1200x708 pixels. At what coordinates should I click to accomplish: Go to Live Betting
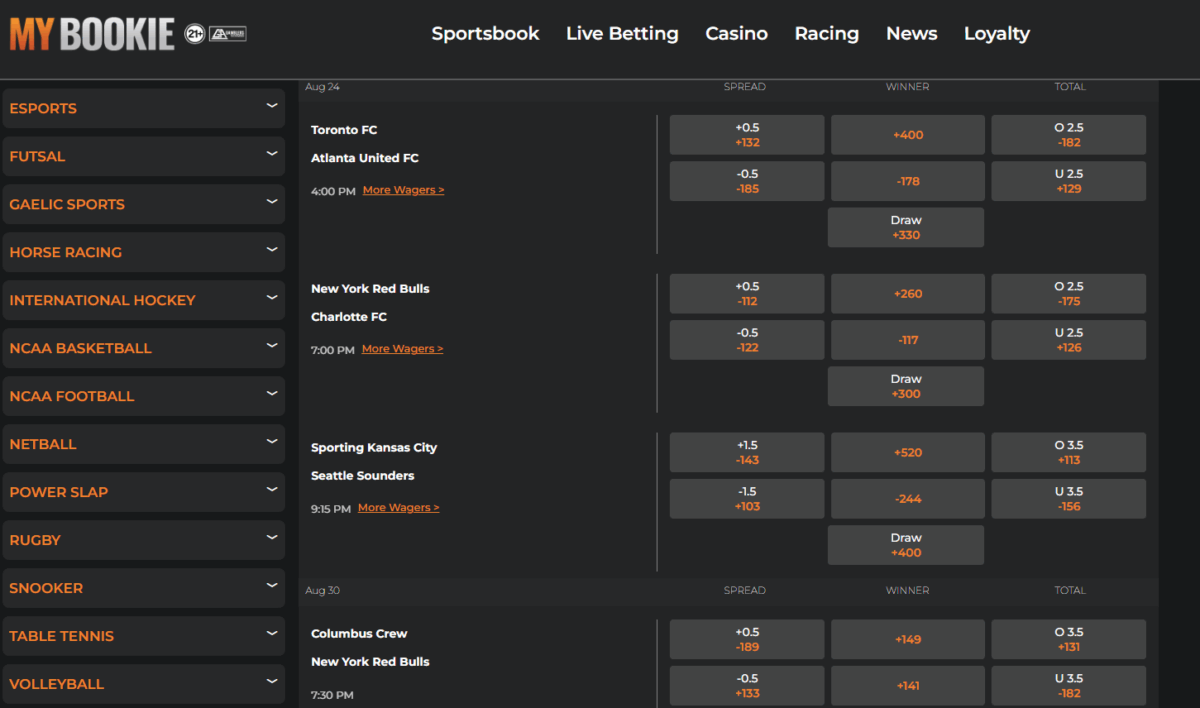tap(622, 33)
